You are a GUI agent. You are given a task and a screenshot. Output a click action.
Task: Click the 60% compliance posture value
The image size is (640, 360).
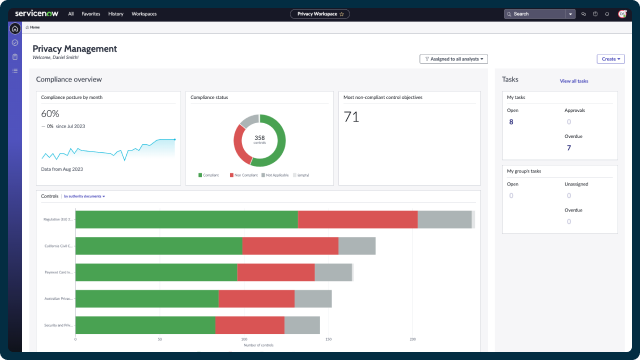pyautogui.click(x=50, y=113)
